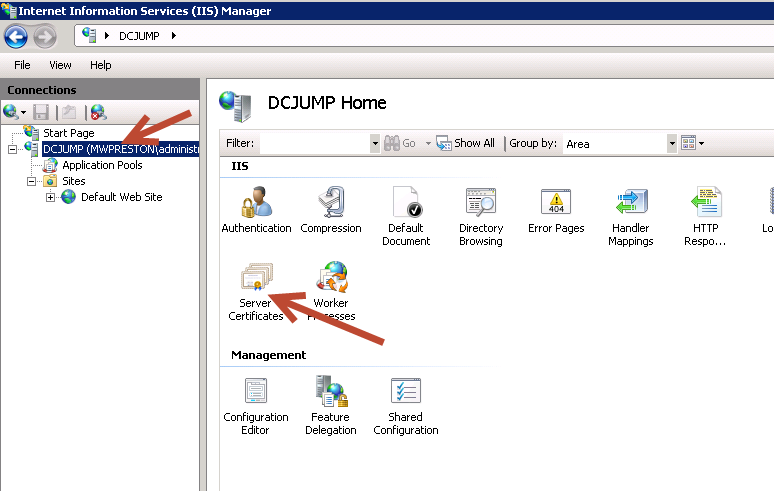
Task: Open Default Document settings
Action: coord(406,216)
